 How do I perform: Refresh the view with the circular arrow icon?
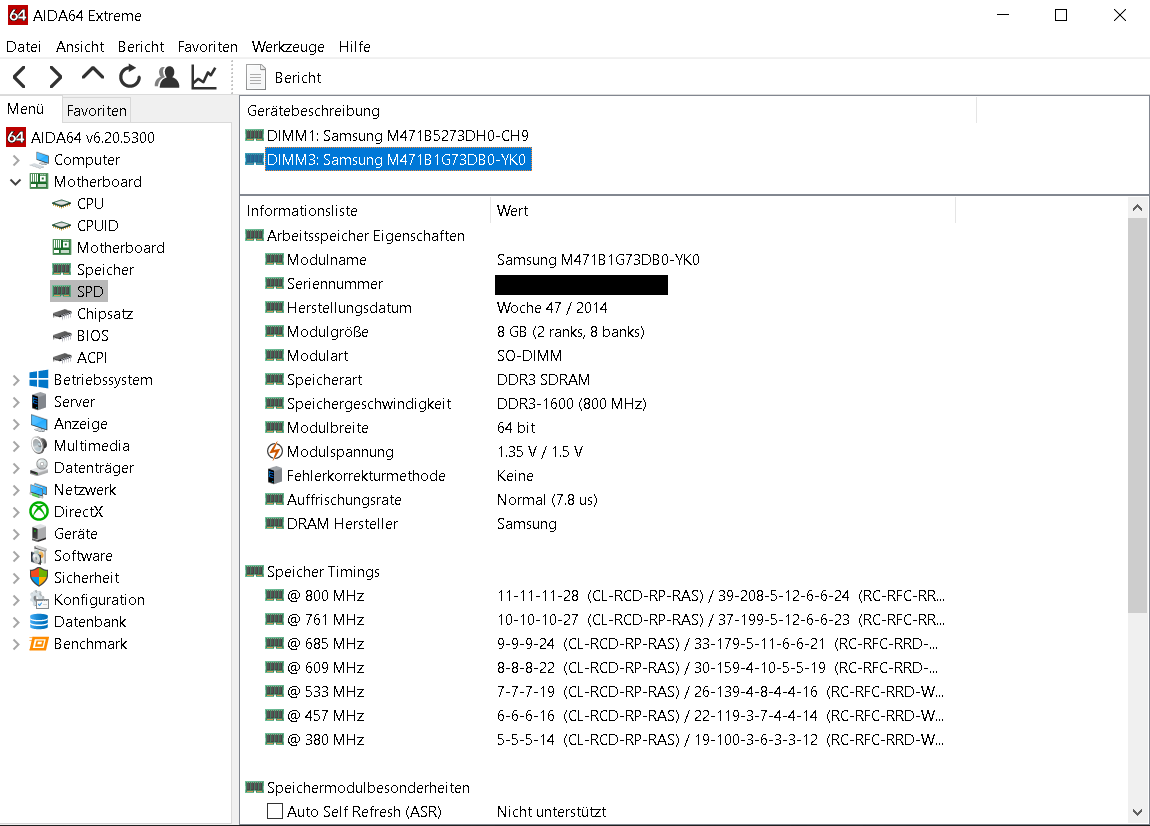(130, 76)
